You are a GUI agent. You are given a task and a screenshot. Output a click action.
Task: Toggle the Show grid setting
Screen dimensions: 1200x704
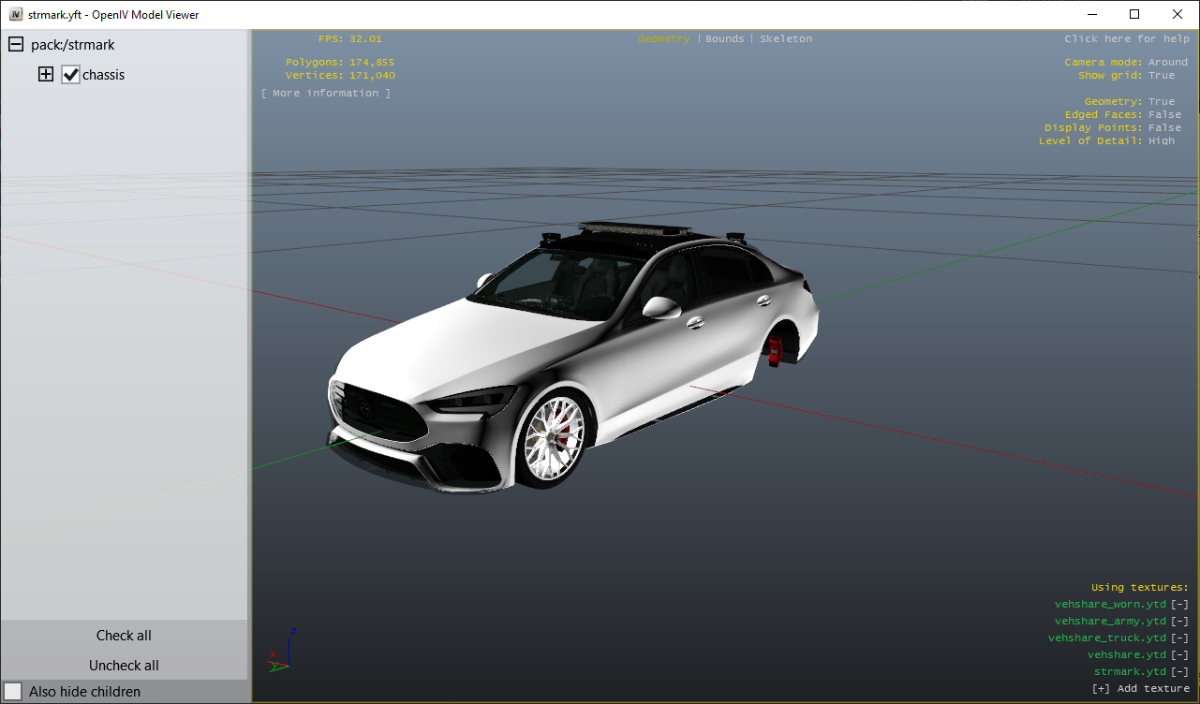pyautogui.click(x=1161, y=75)
